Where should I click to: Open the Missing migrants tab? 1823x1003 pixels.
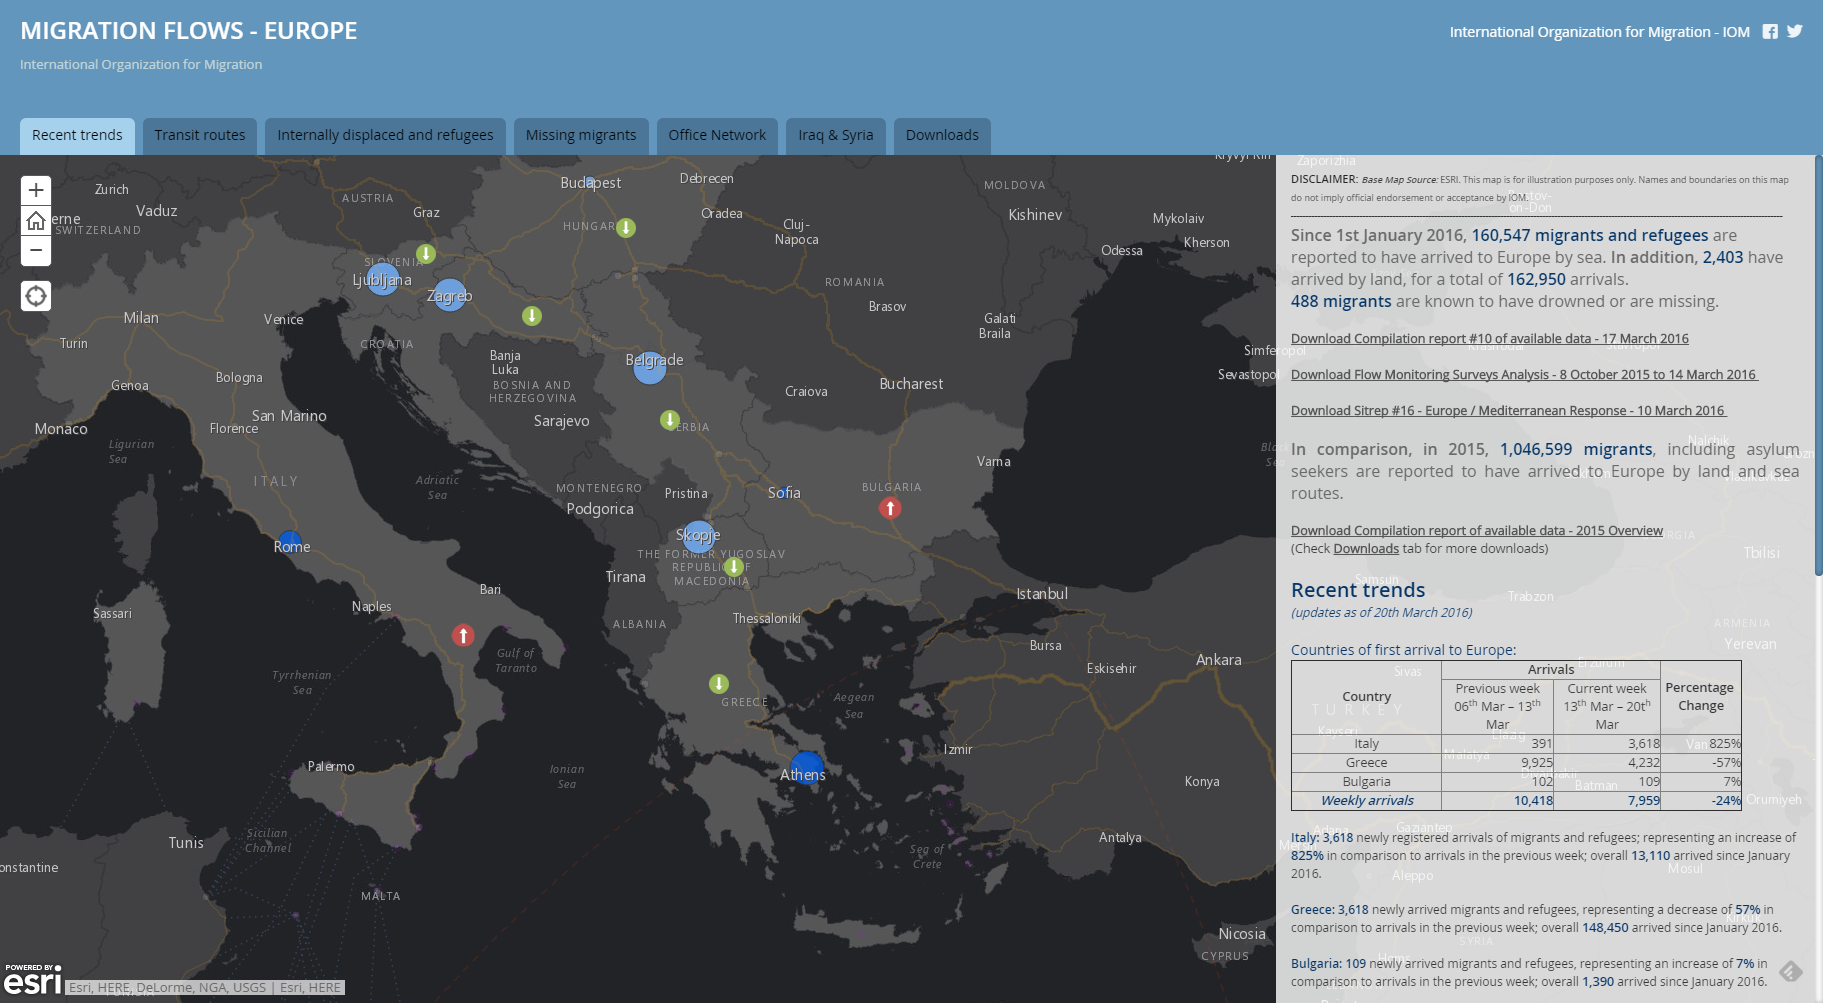[581, 135]
